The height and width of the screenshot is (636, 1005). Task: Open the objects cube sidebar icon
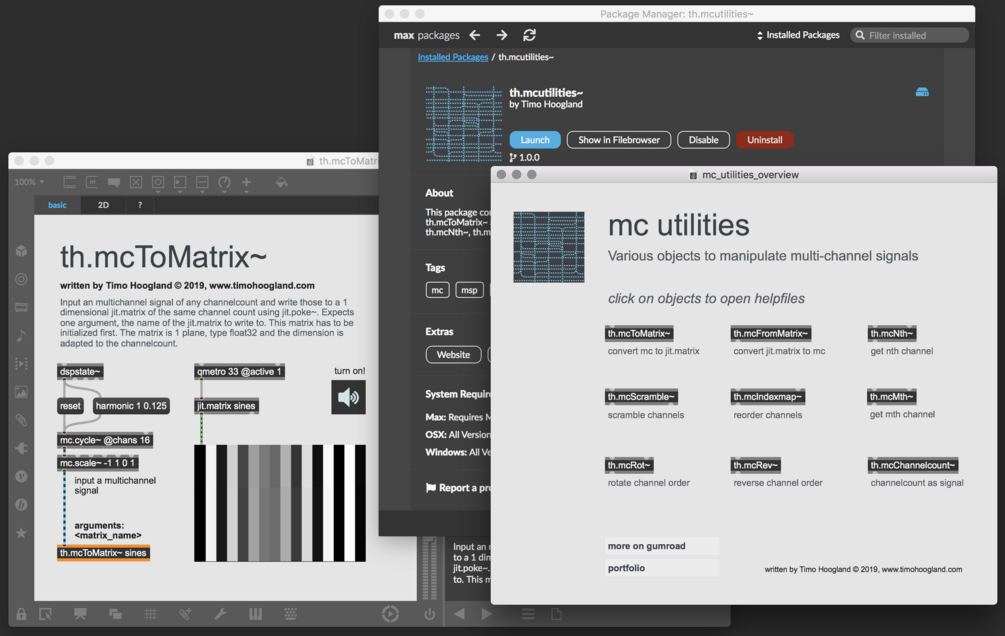(x=21, y=251)
